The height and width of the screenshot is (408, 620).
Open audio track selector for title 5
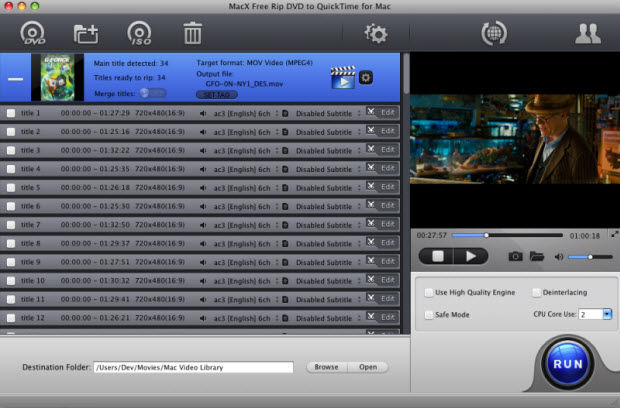(245, 188)
